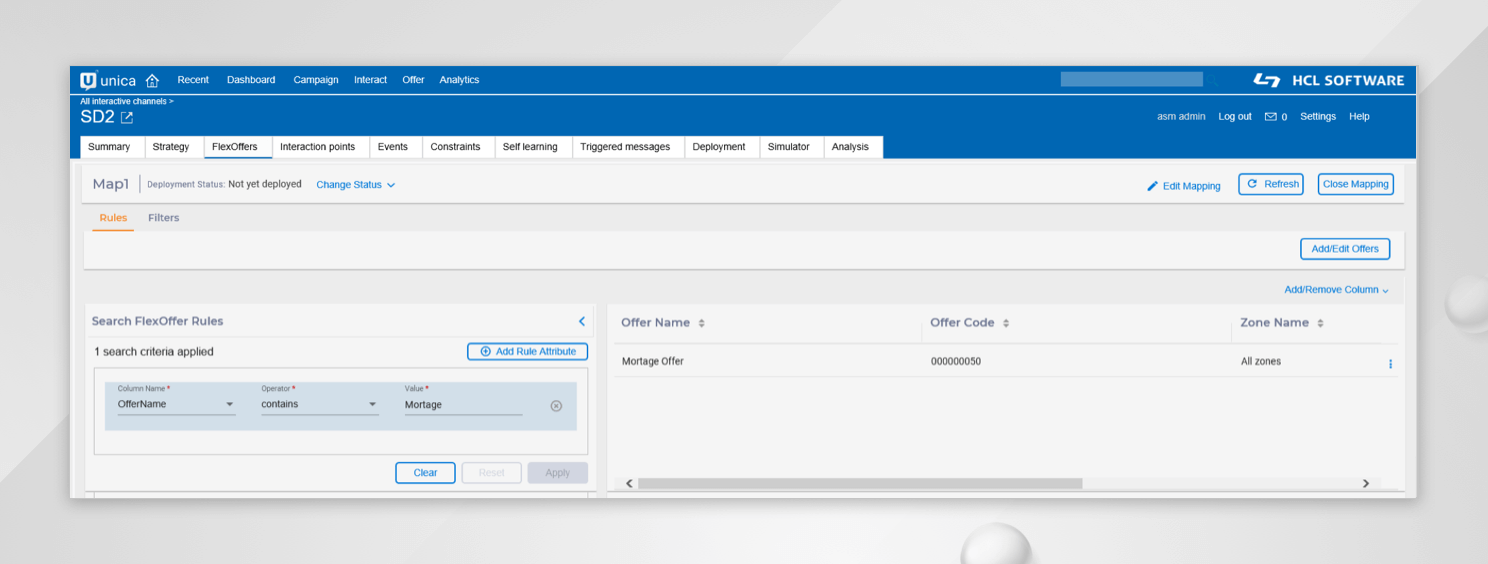This screenshot has height=564, width=1488.
Task: Click the Edit Mapping pencil link
Action: 1184,186
